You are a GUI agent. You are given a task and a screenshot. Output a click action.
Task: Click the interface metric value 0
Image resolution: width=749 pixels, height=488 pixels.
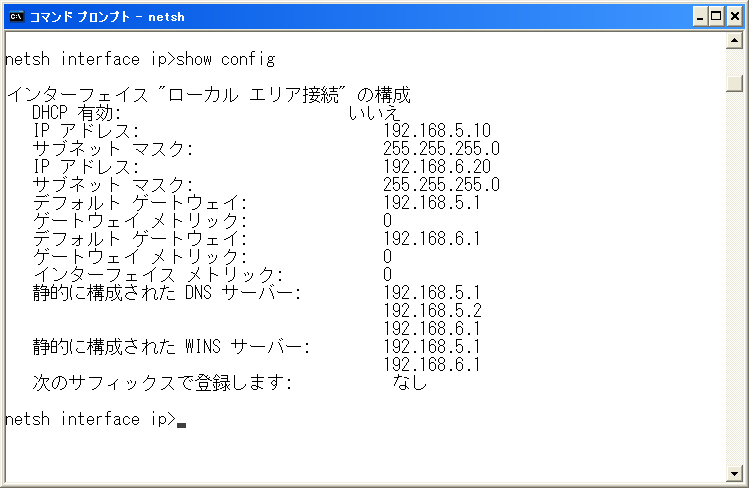[387, 275]
